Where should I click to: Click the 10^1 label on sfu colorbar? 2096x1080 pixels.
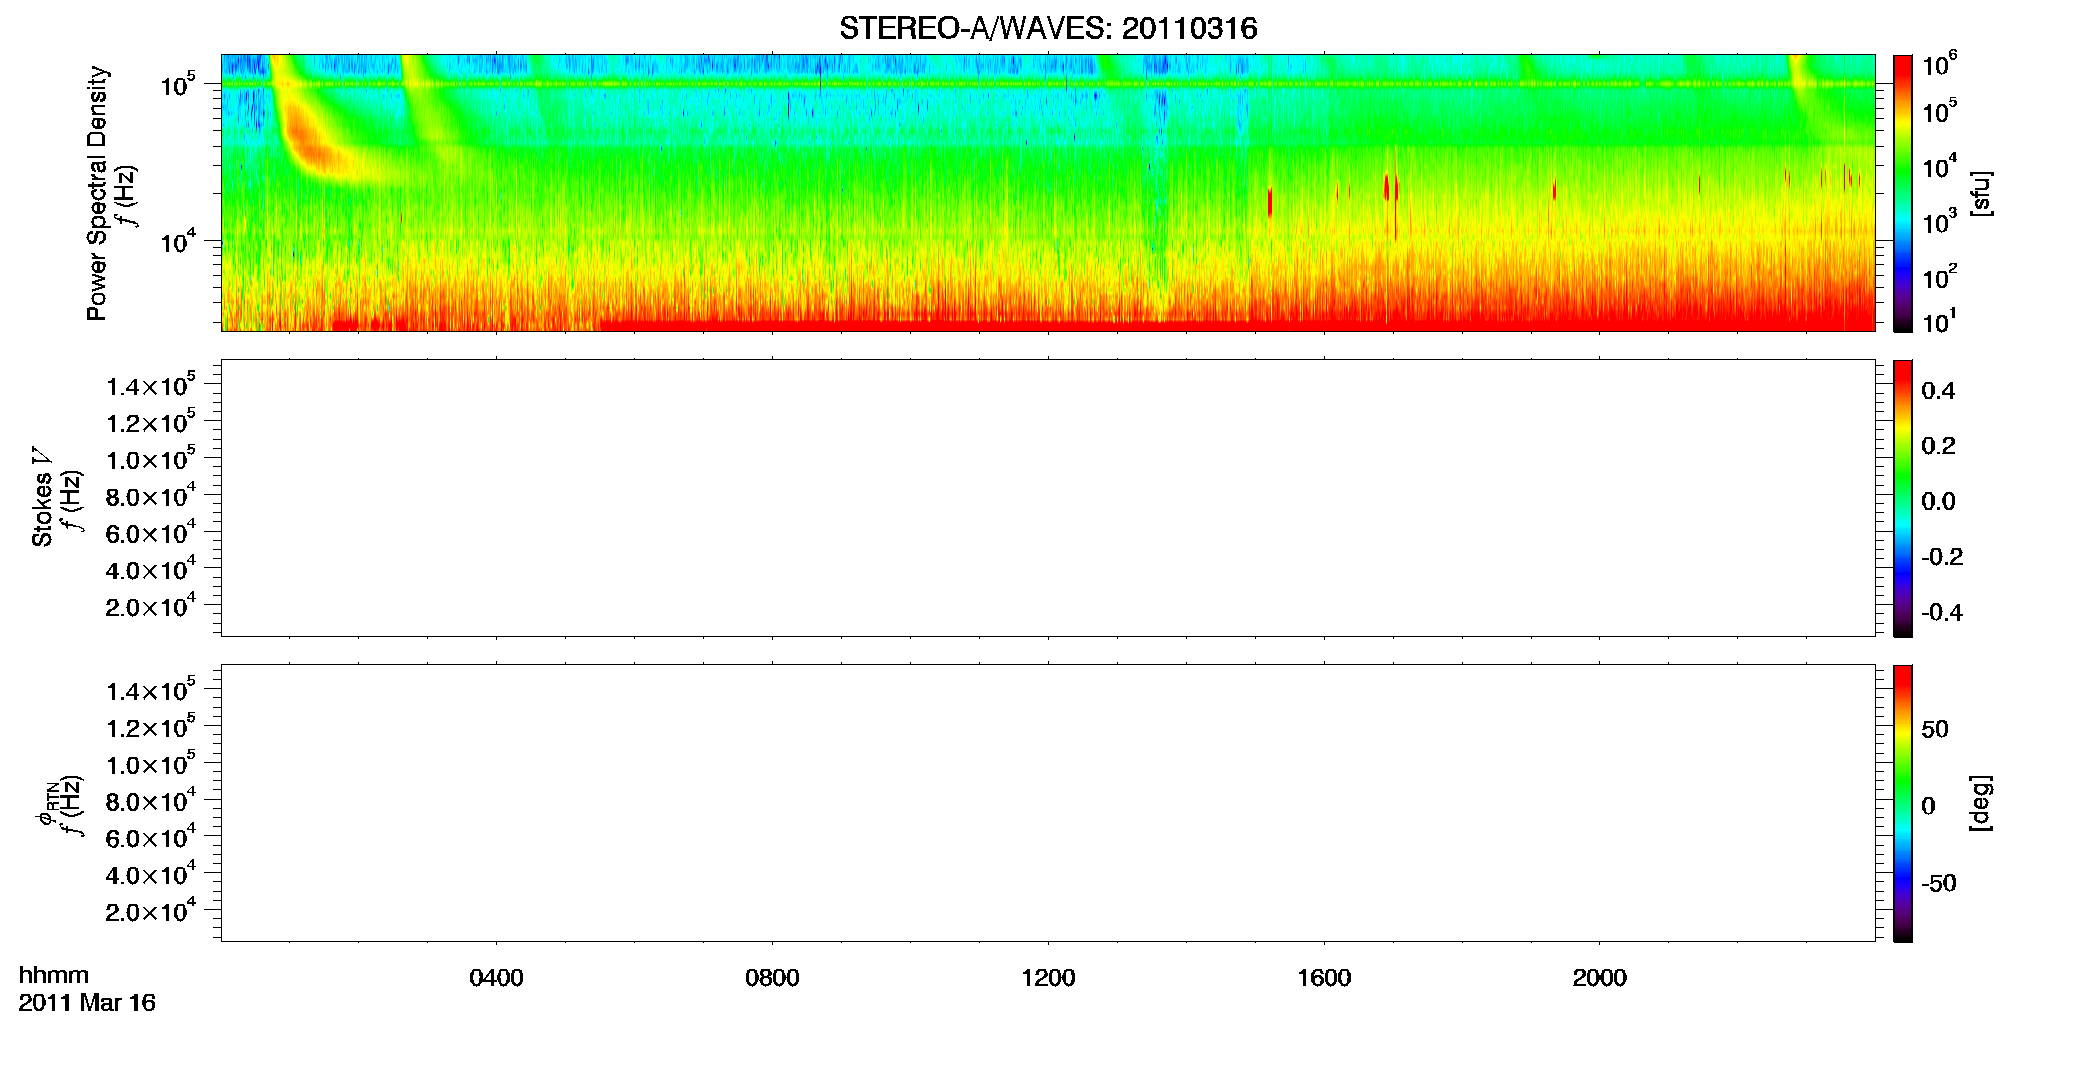1939,321
